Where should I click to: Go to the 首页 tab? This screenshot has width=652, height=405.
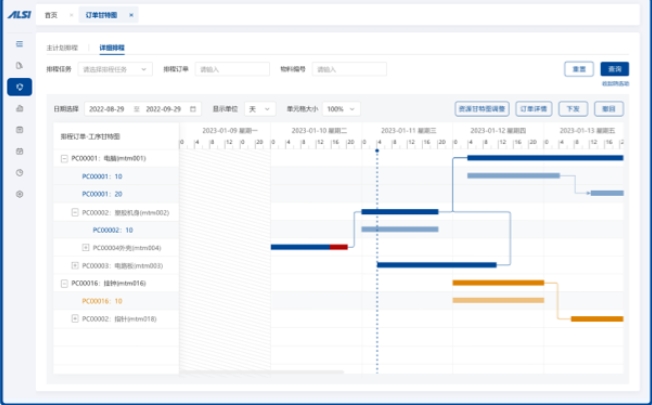tap(51, 15)
